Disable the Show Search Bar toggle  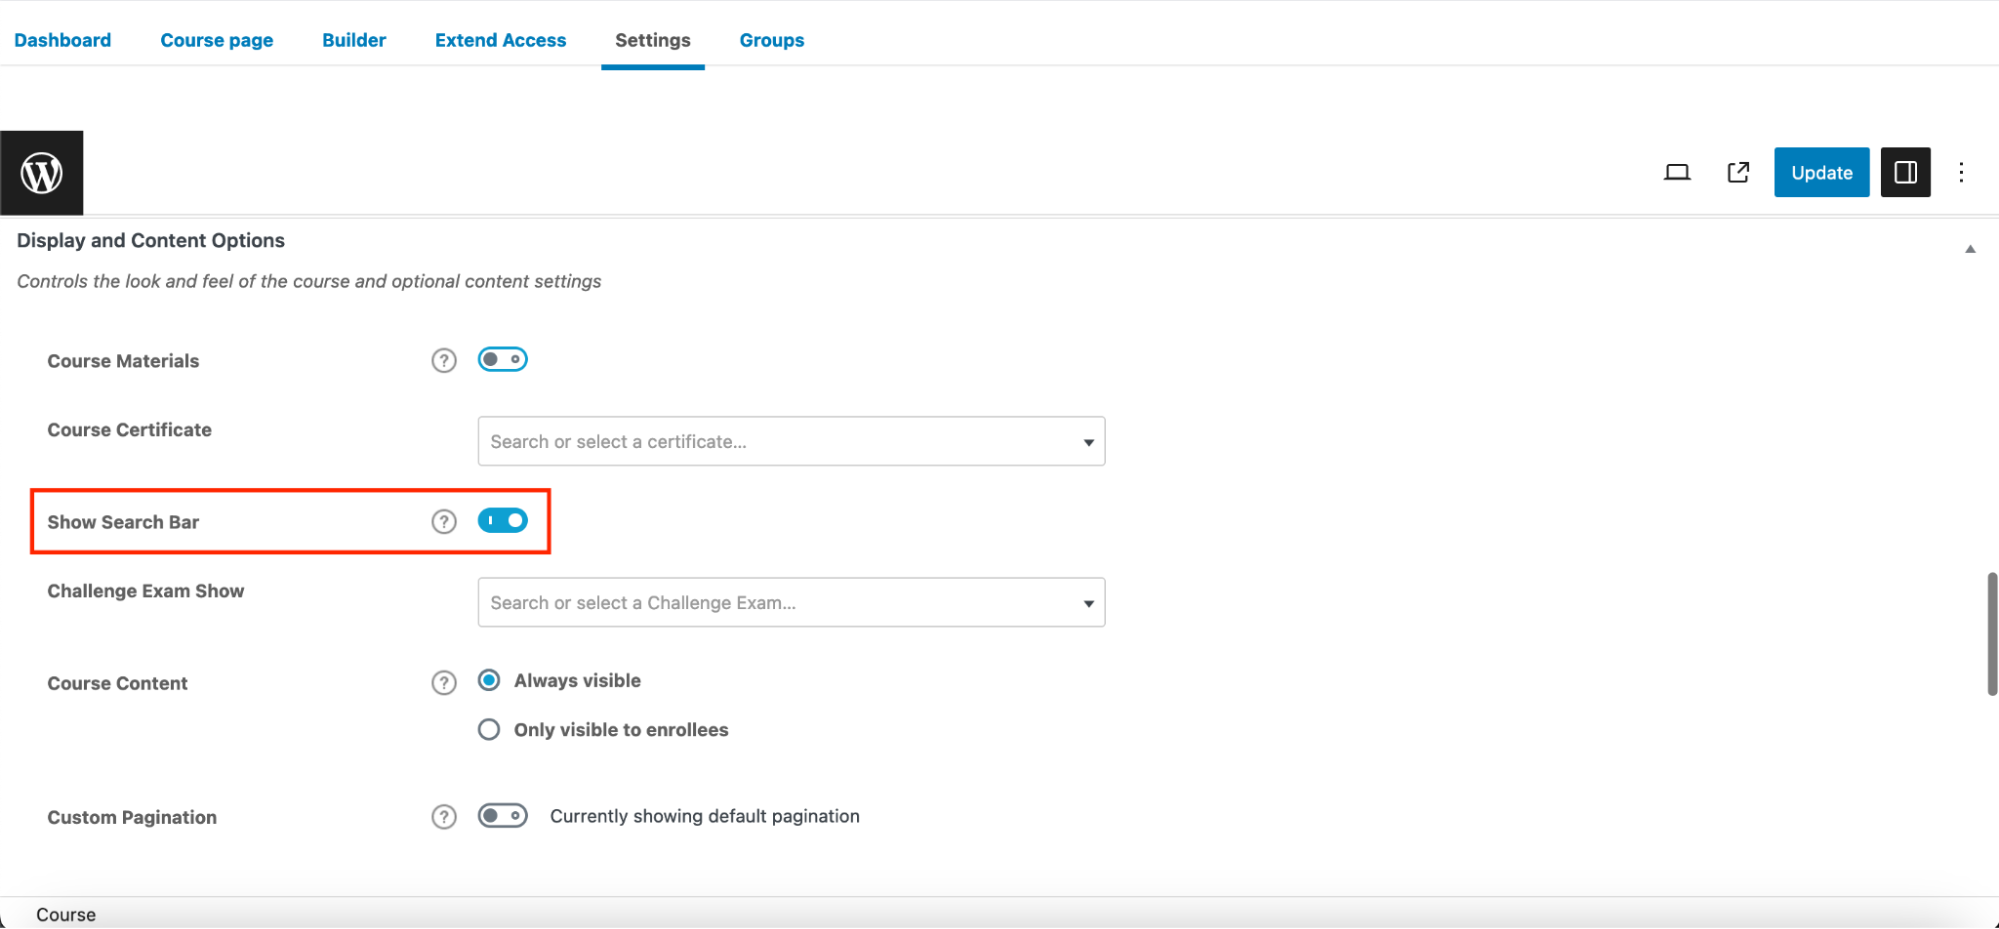pyautogui.click(x=502, y=521)
